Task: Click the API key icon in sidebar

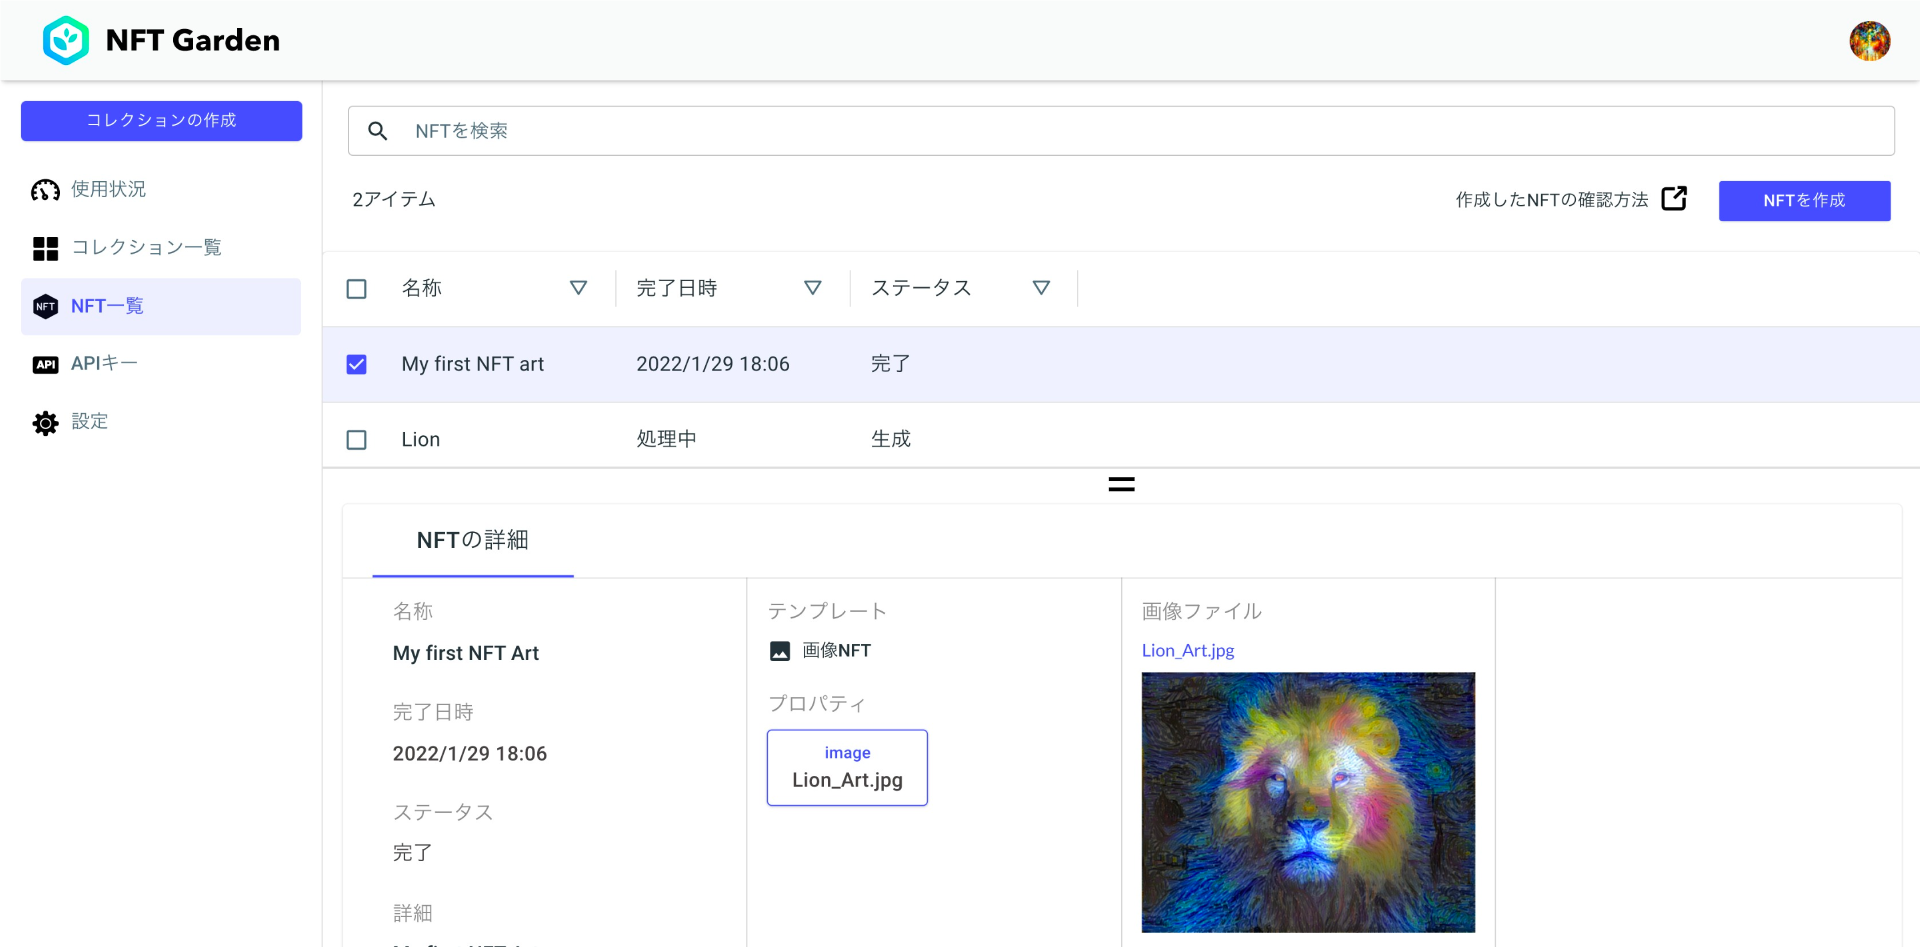Action: (x=45, y=364)
